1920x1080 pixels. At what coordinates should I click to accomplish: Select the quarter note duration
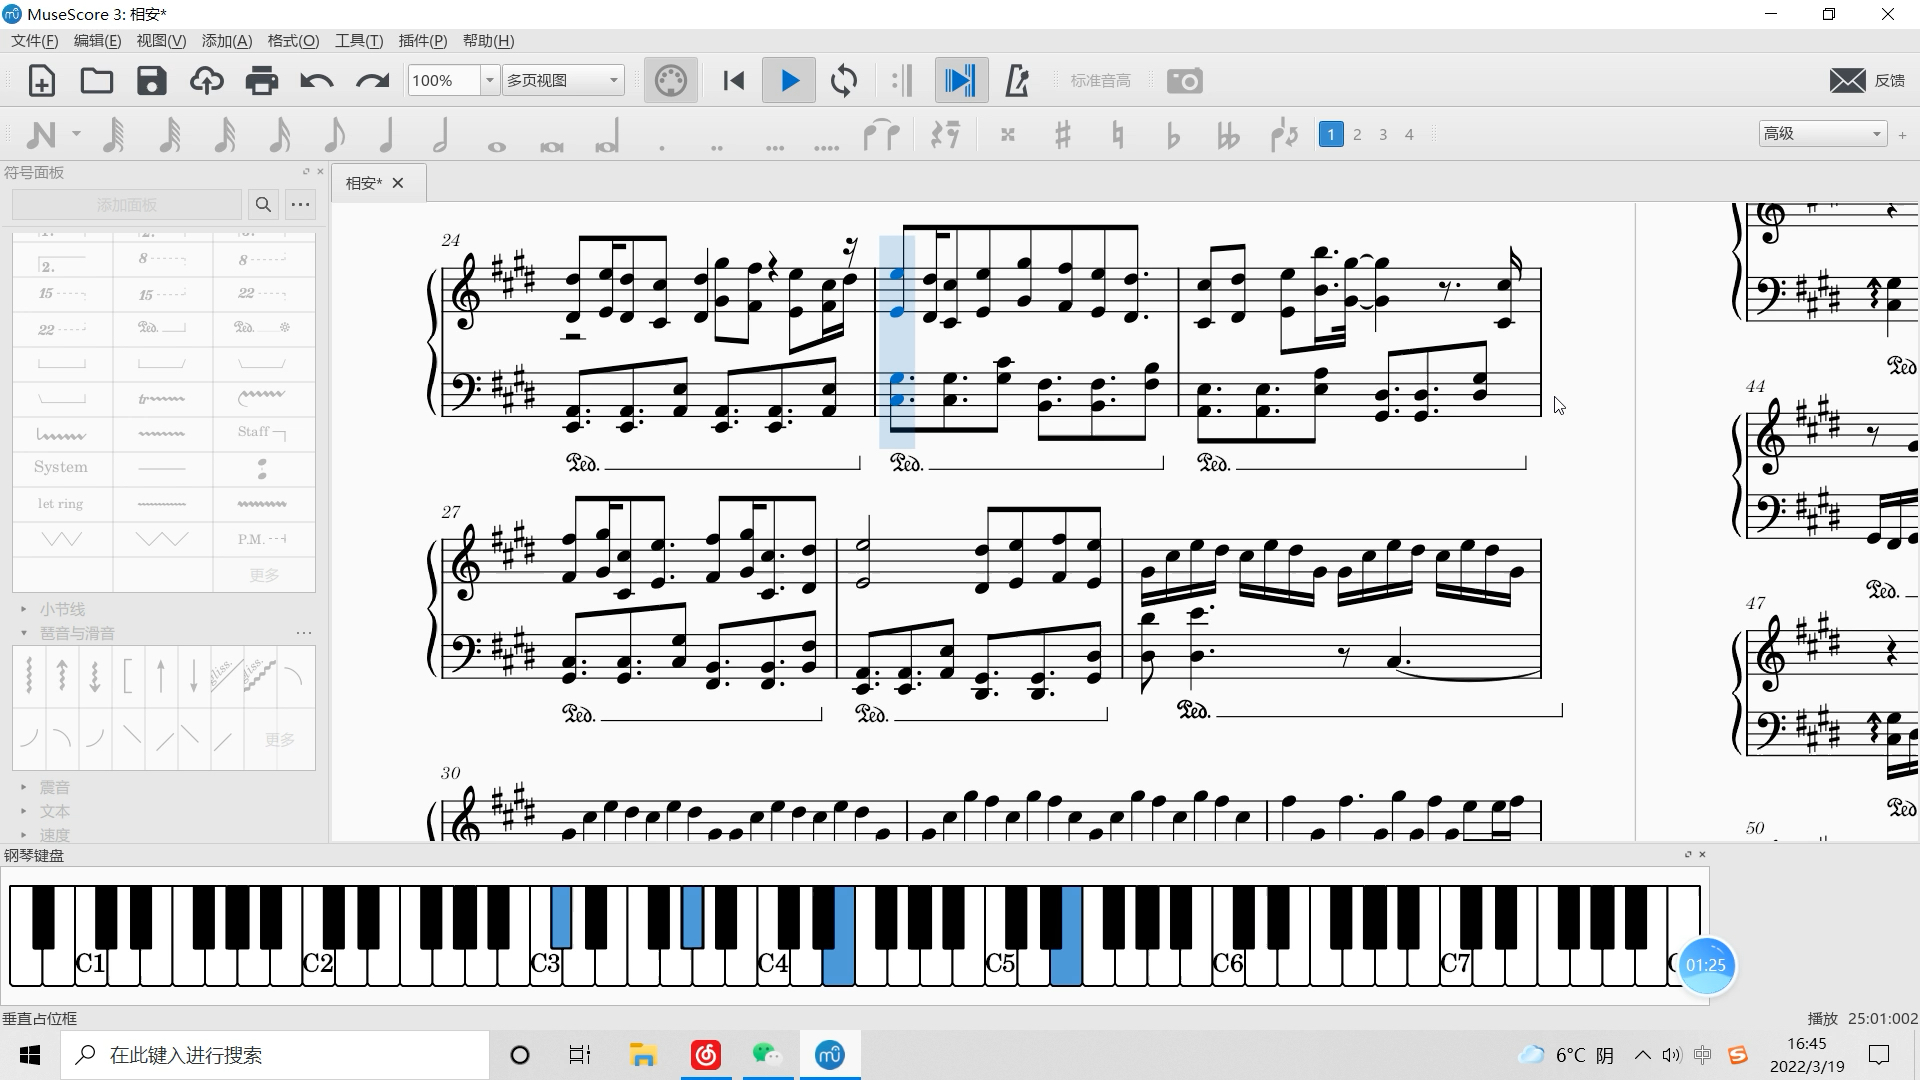pyautogui.click(x=386, y=134)
